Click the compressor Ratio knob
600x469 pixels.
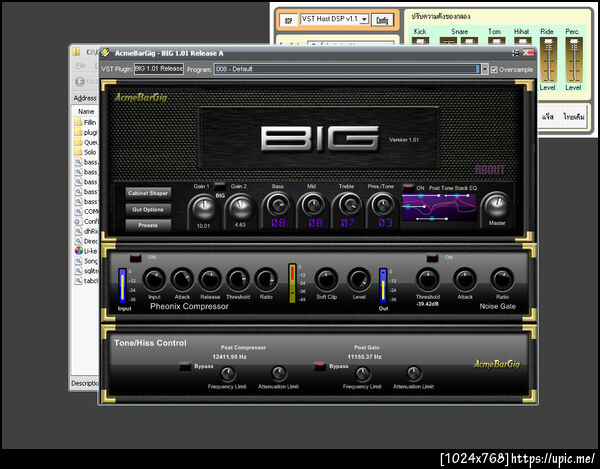click(x=266, y=280)
